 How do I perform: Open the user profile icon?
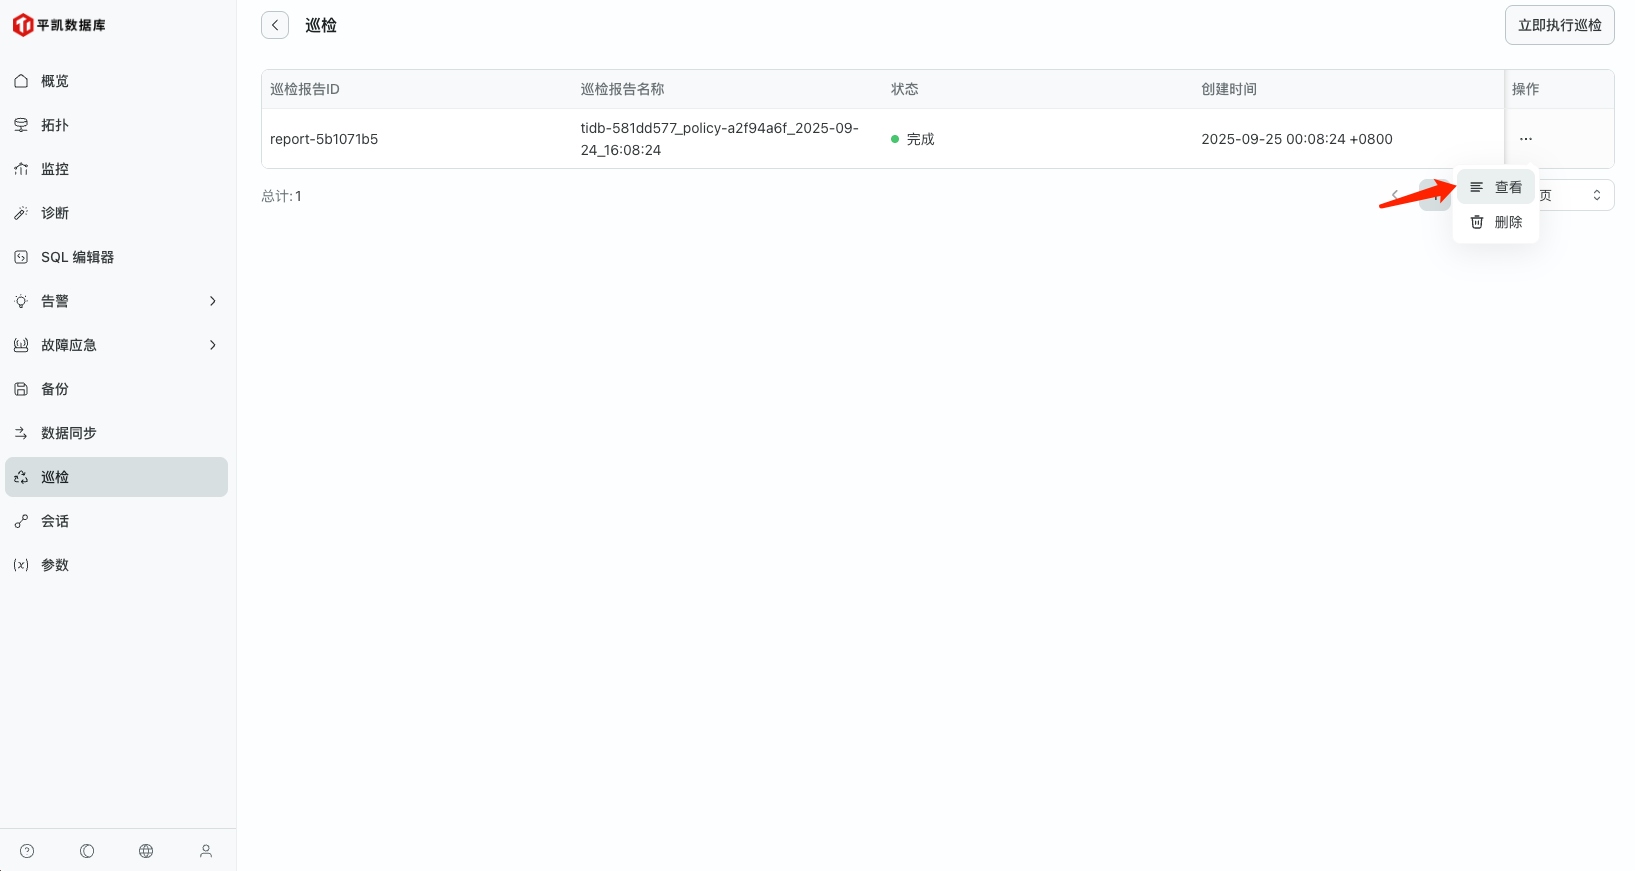(x=206, y=851)
